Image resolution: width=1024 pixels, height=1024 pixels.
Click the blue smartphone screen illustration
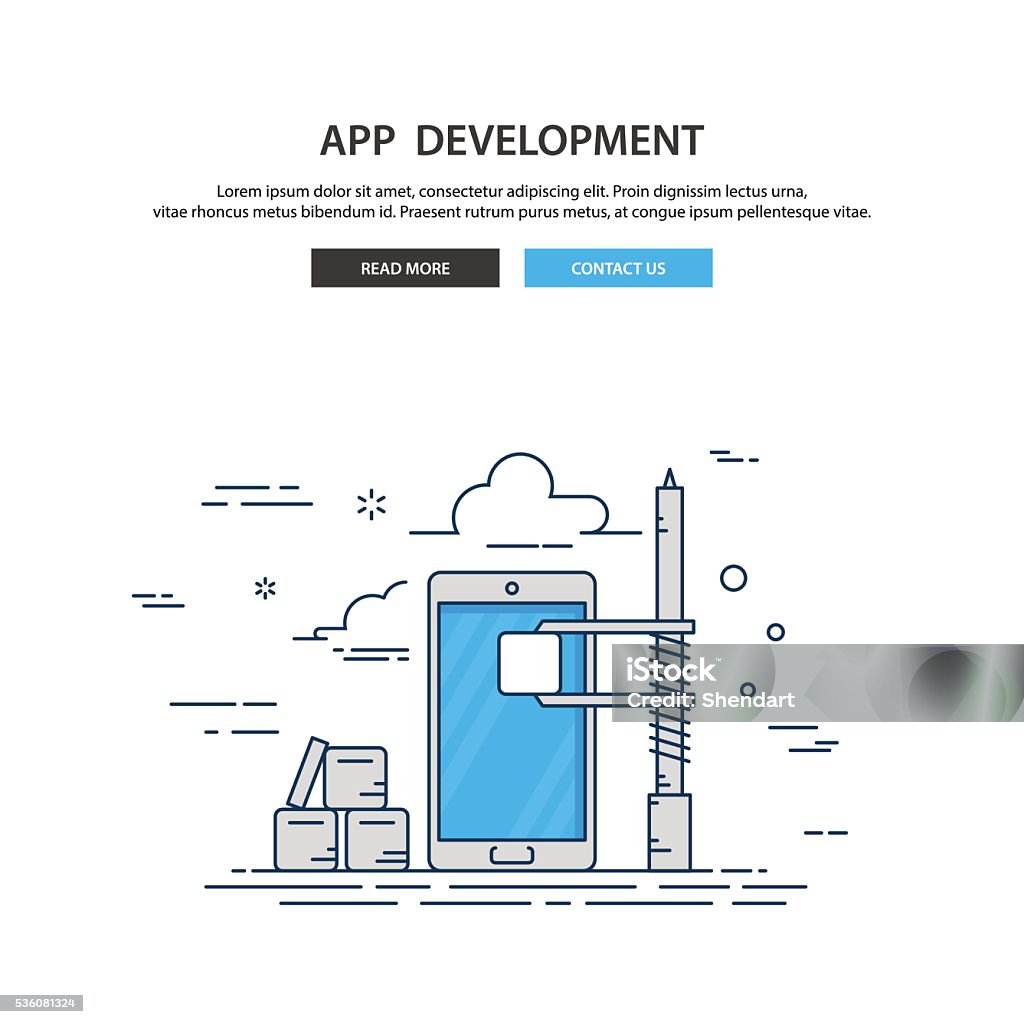coord(511,721)
